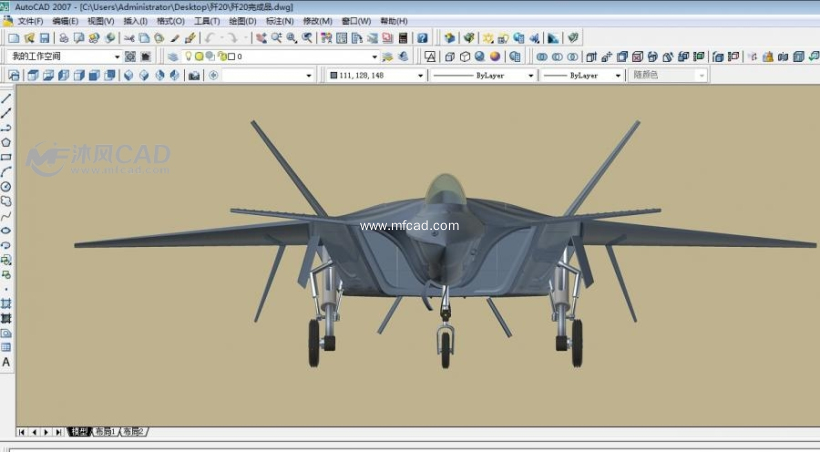Image resolution: width=820 pixels, height=452 pixels.
Task: Select the Circle draw tool
Action: [x=6, y=186]
